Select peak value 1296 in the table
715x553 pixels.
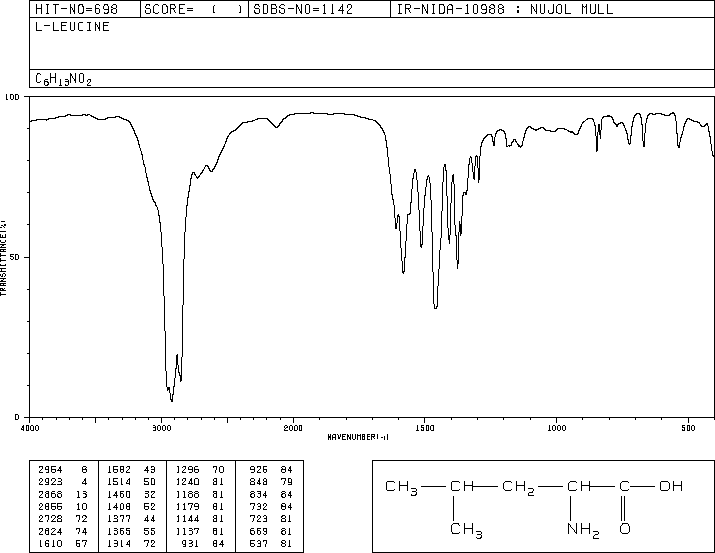pyautogui.click(x=187, y=469)
